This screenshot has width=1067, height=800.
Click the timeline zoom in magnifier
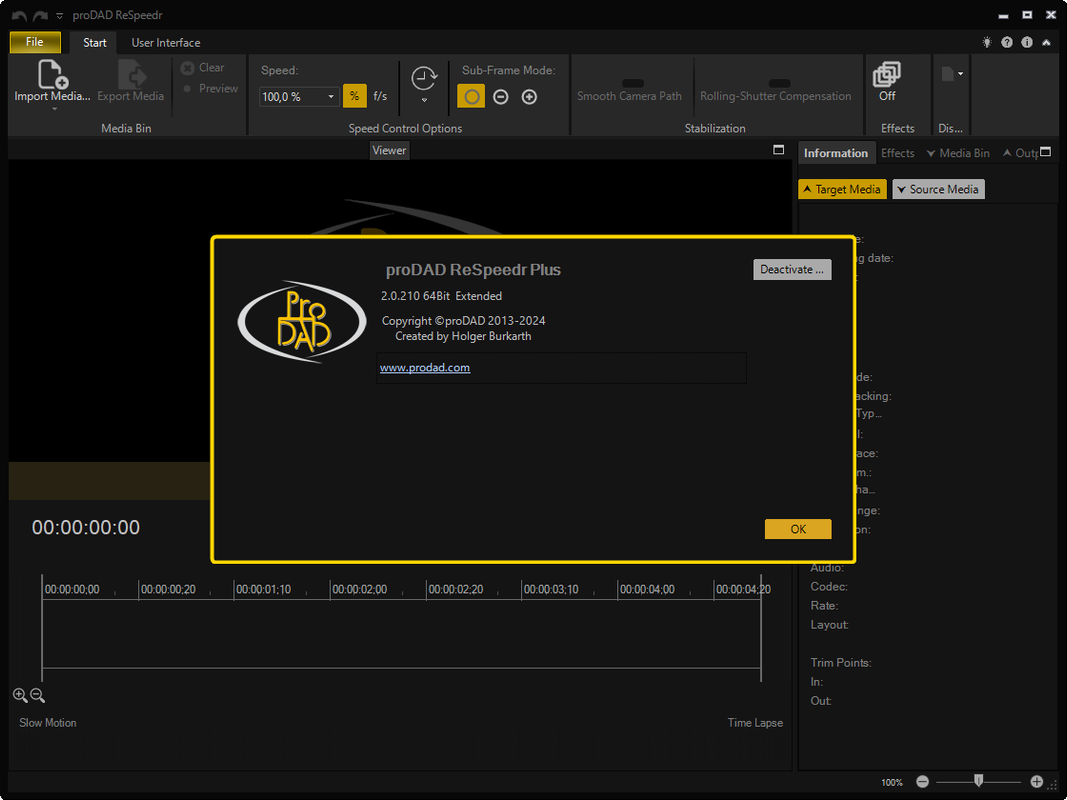pos(20,695)
